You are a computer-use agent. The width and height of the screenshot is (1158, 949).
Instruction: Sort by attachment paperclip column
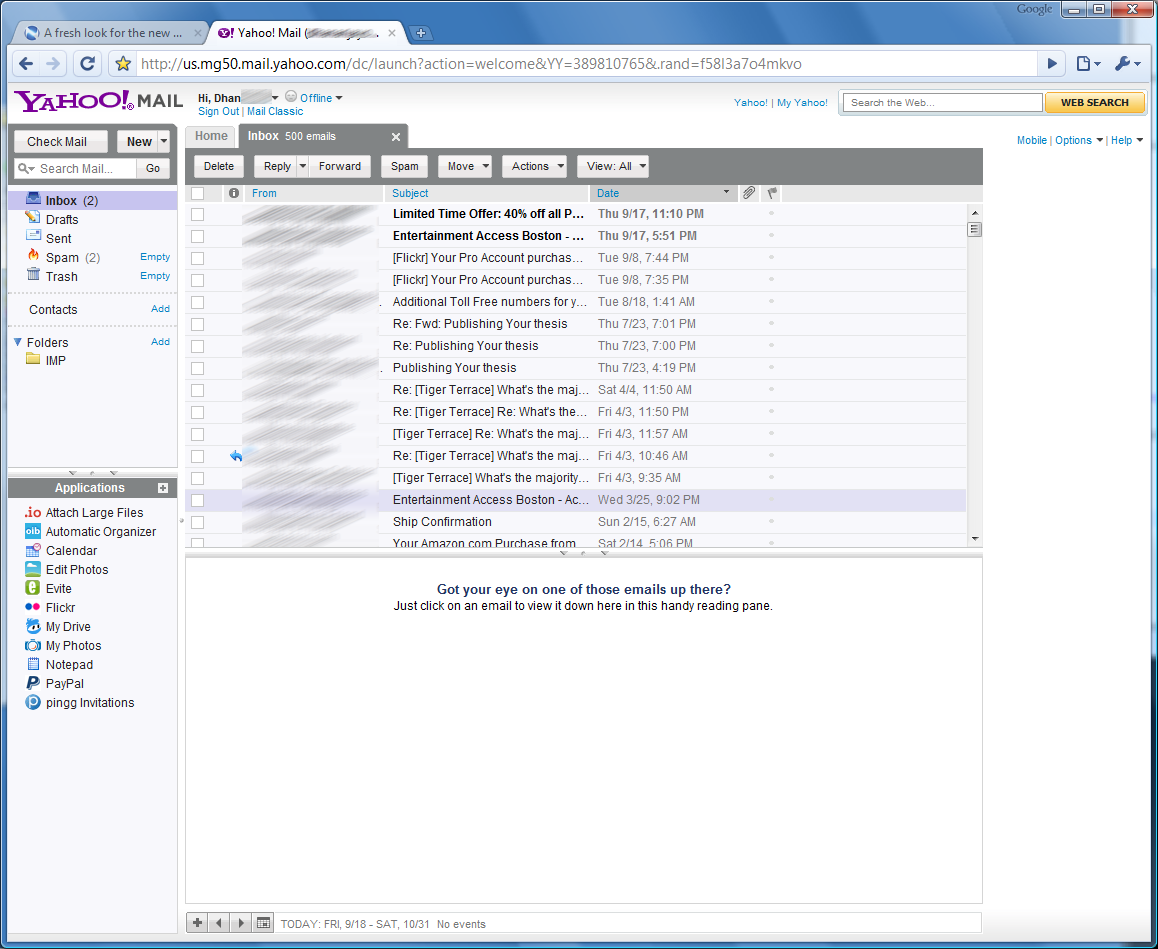pyautogui.click(x=748, y=193)
